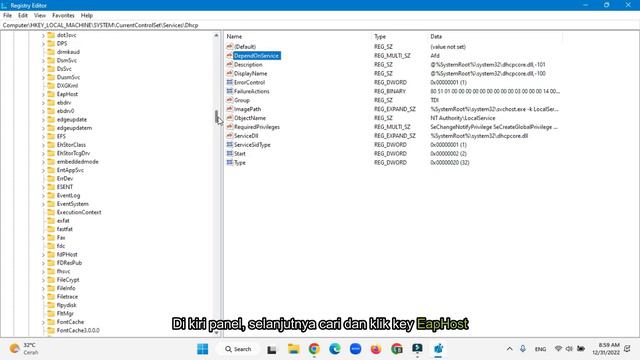The width and height of the screenshot is (640, 360).
Task: Expand the DsmSvc key
Action: click(x=43, y=60)
